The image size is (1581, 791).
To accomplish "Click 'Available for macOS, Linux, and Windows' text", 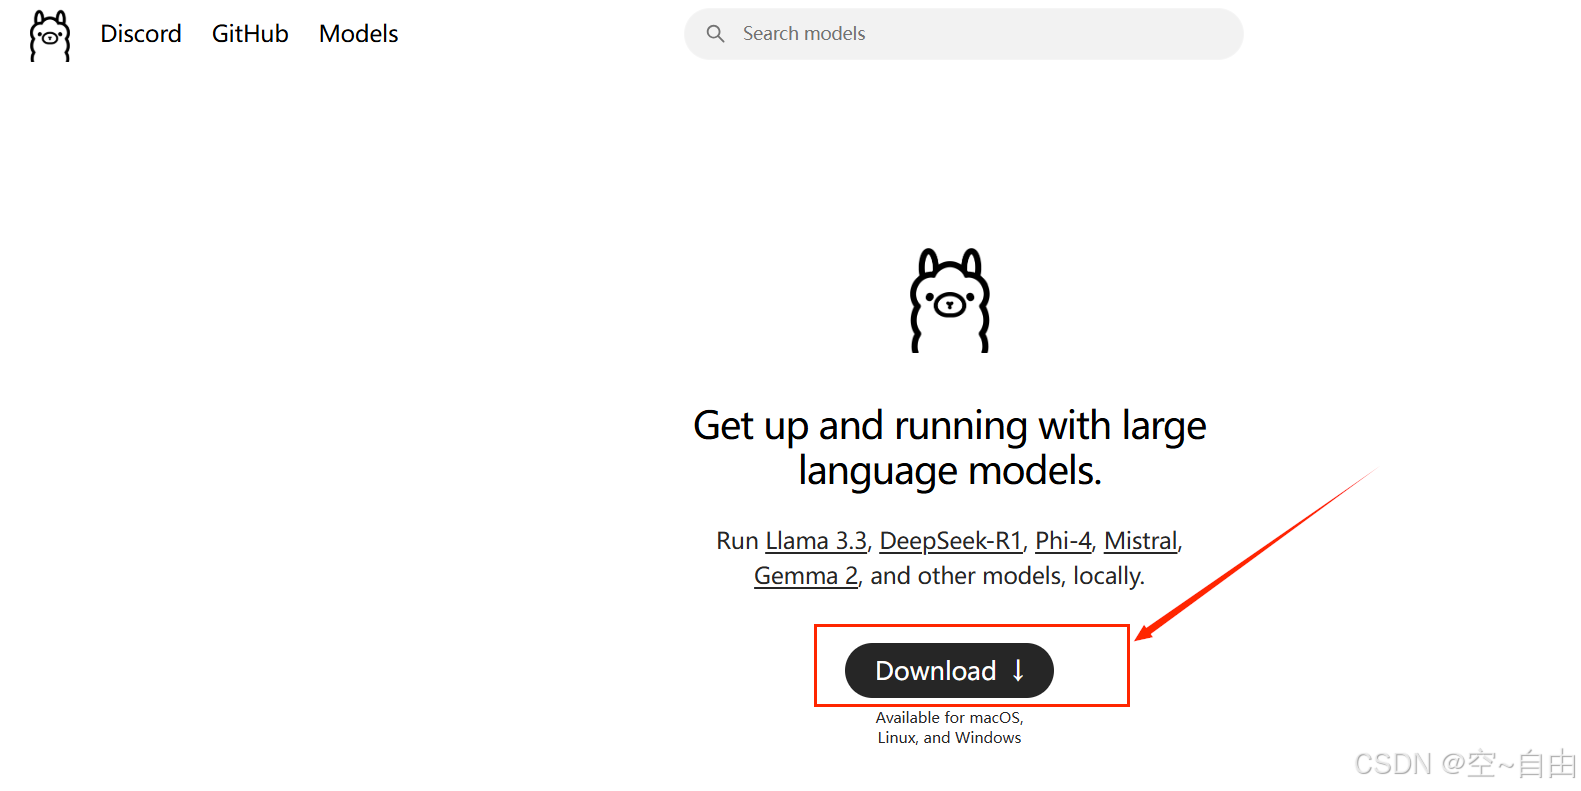I will [x=949, y=728].
